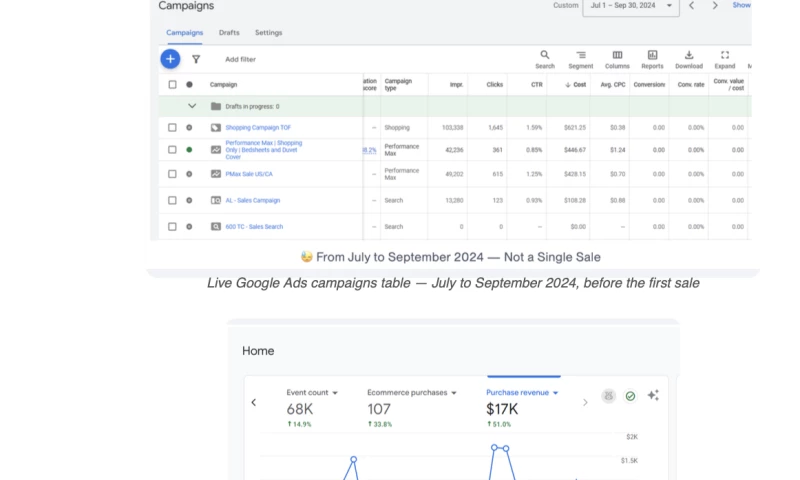Go to previous metrics in Home card
Image resolution: width=800 pixels, height=480 pixels.
[x=254, y=402]
